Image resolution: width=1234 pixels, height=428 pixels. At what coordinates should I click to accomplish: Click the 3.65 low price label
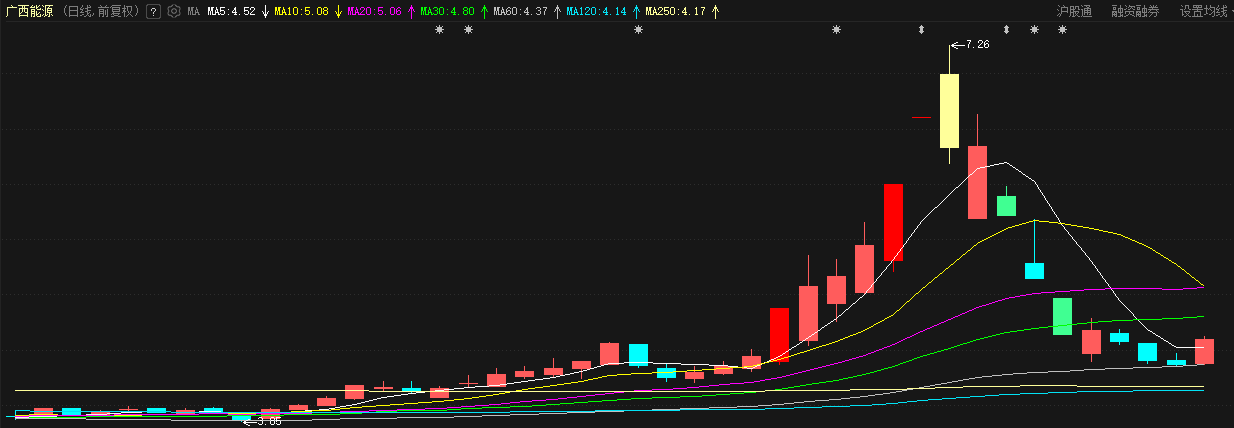coord(269,421)
